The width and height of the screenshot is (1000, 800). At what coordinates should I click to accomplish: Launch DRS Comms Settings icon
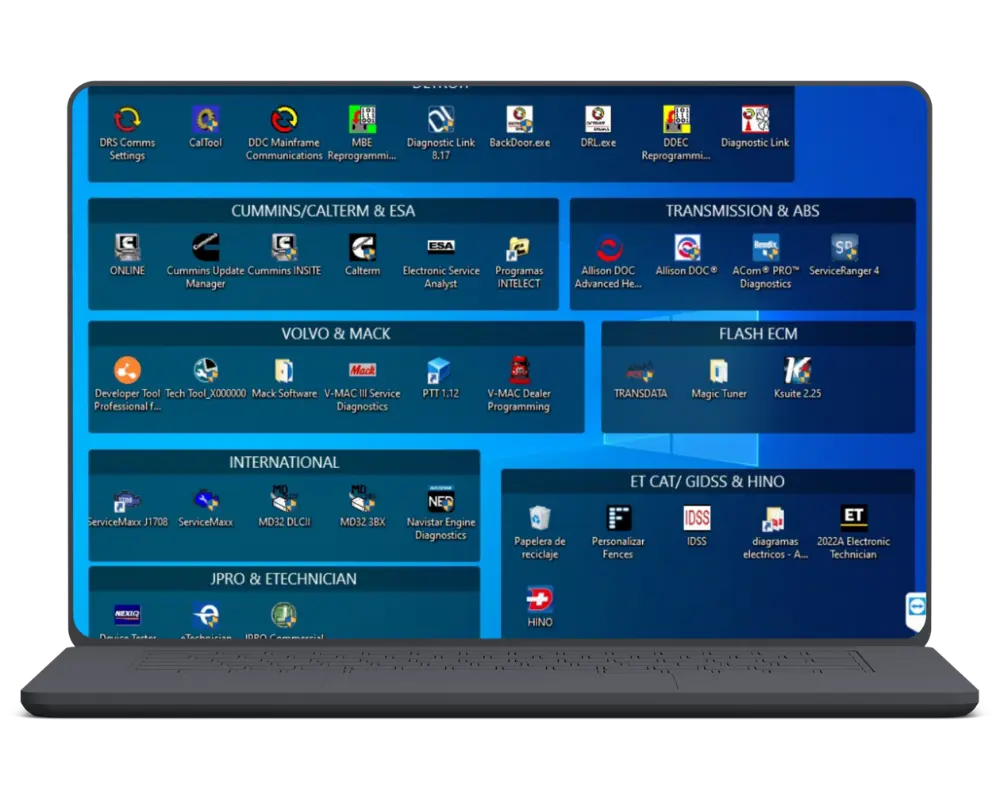[127, 121]
